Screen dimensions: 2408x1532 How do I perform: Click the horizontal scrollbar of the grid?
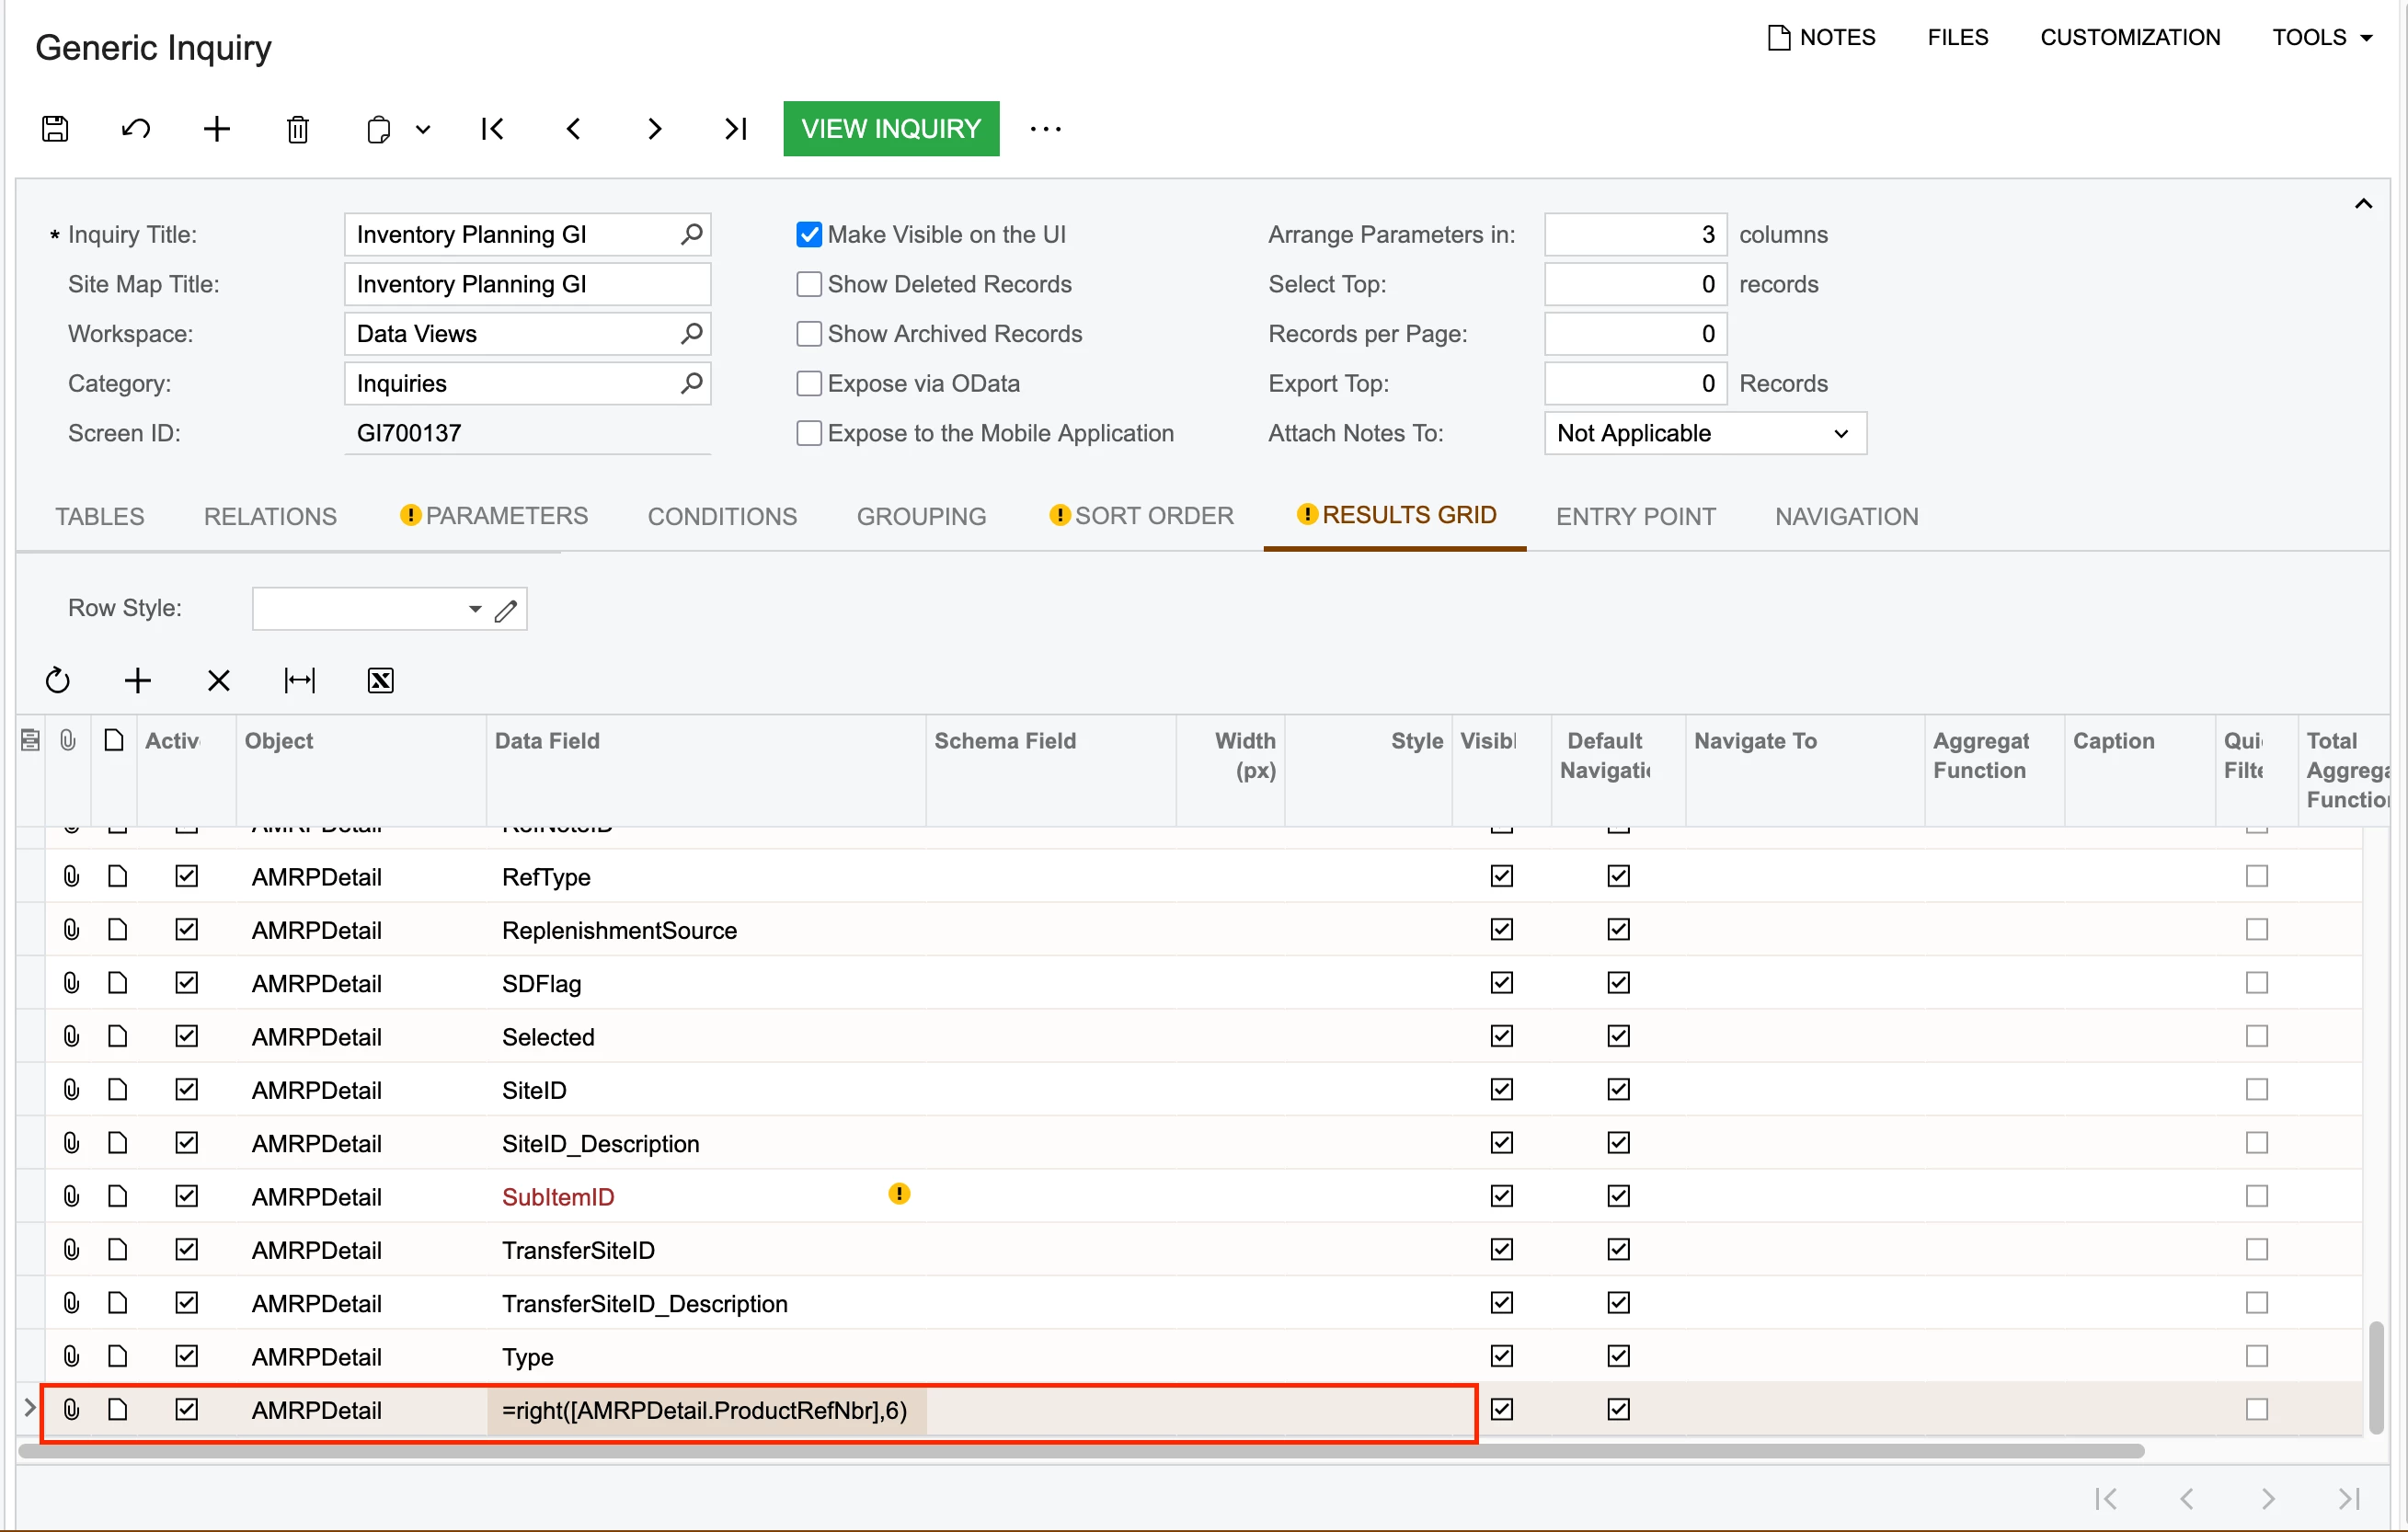point(1080,1451)
